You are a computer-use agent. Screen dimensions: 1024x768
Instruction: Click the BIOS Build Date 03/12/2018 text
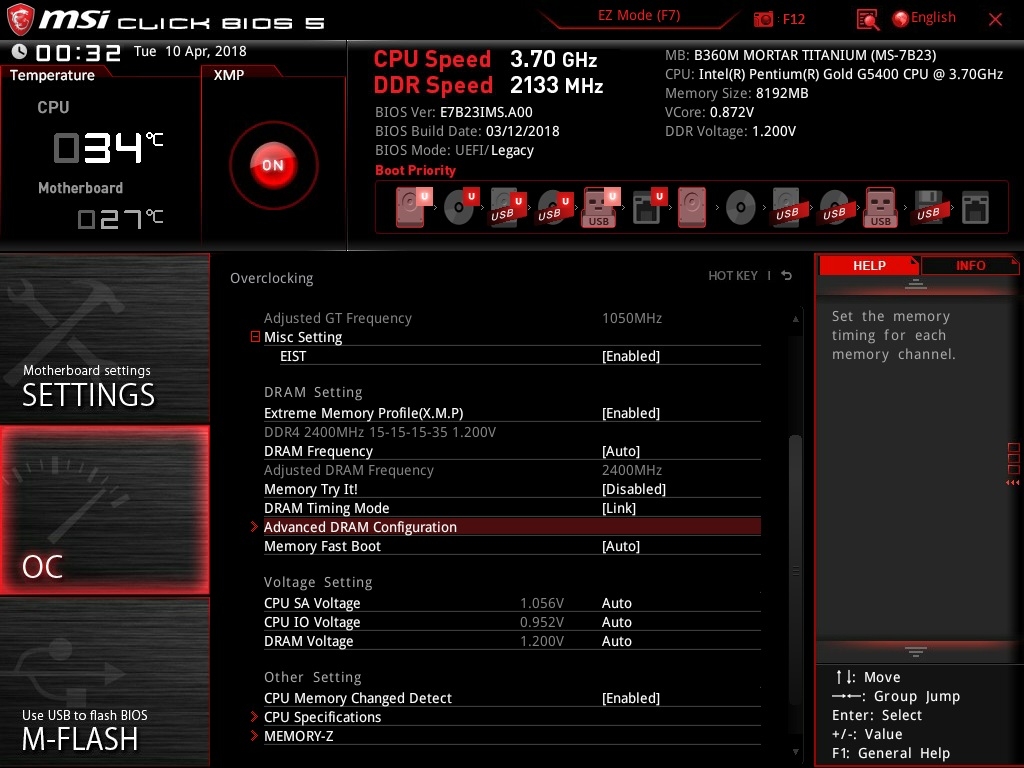click(467, 131)
